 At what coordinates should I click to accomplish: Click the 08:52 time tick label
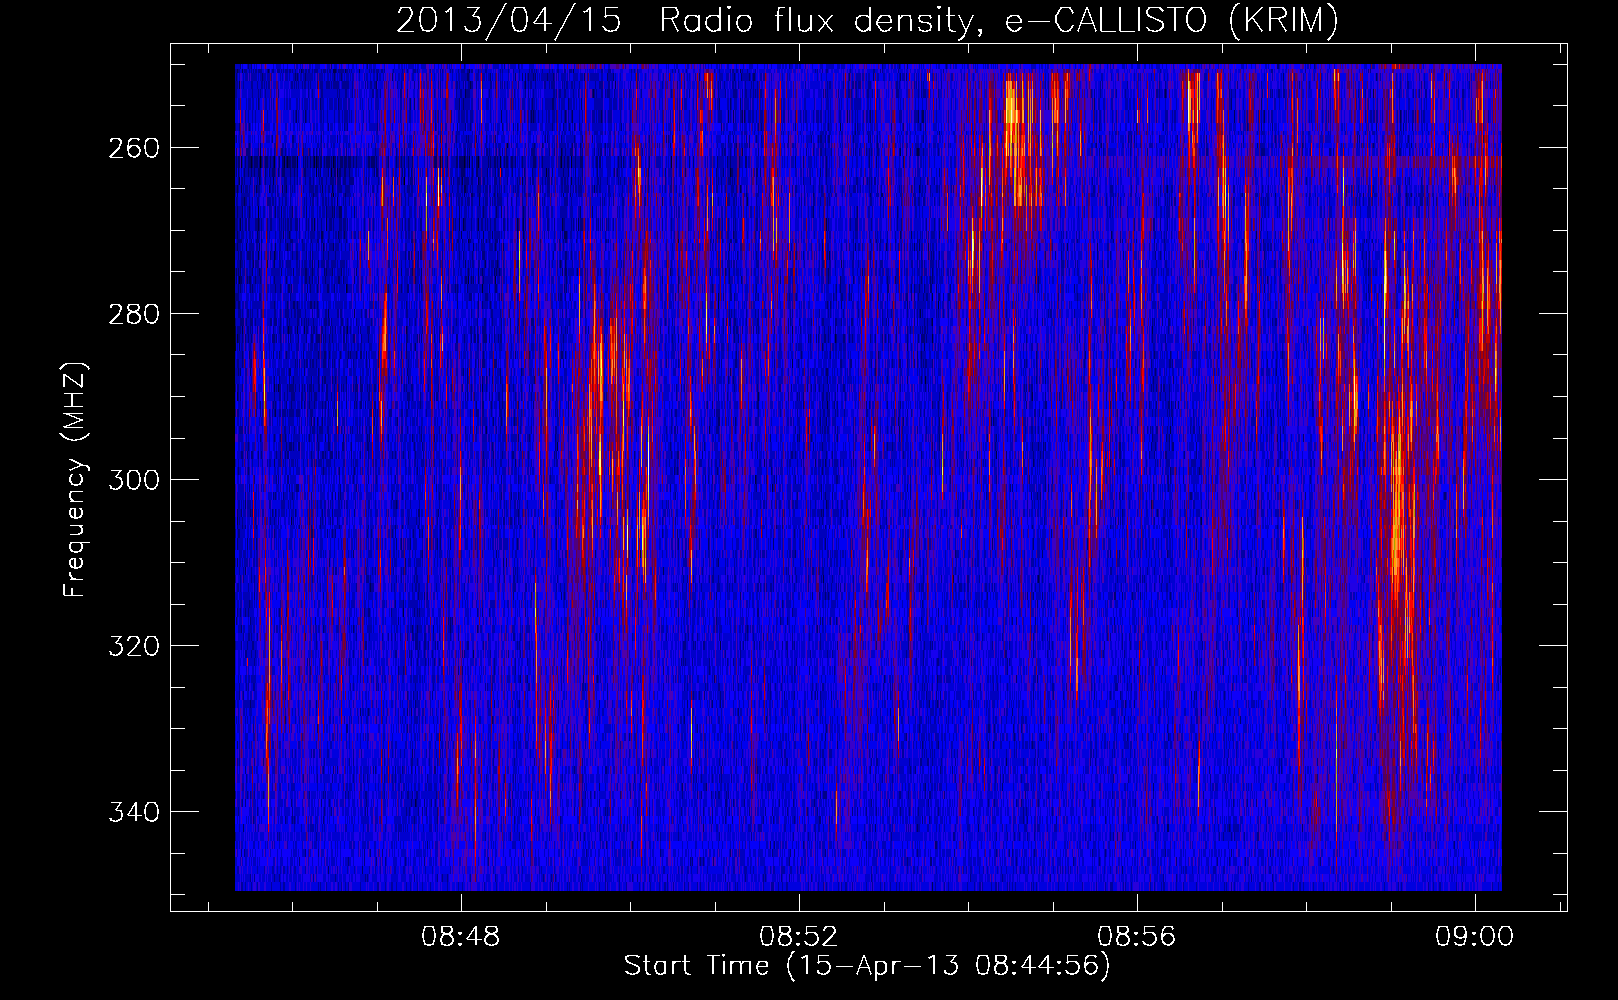[799, 937]
